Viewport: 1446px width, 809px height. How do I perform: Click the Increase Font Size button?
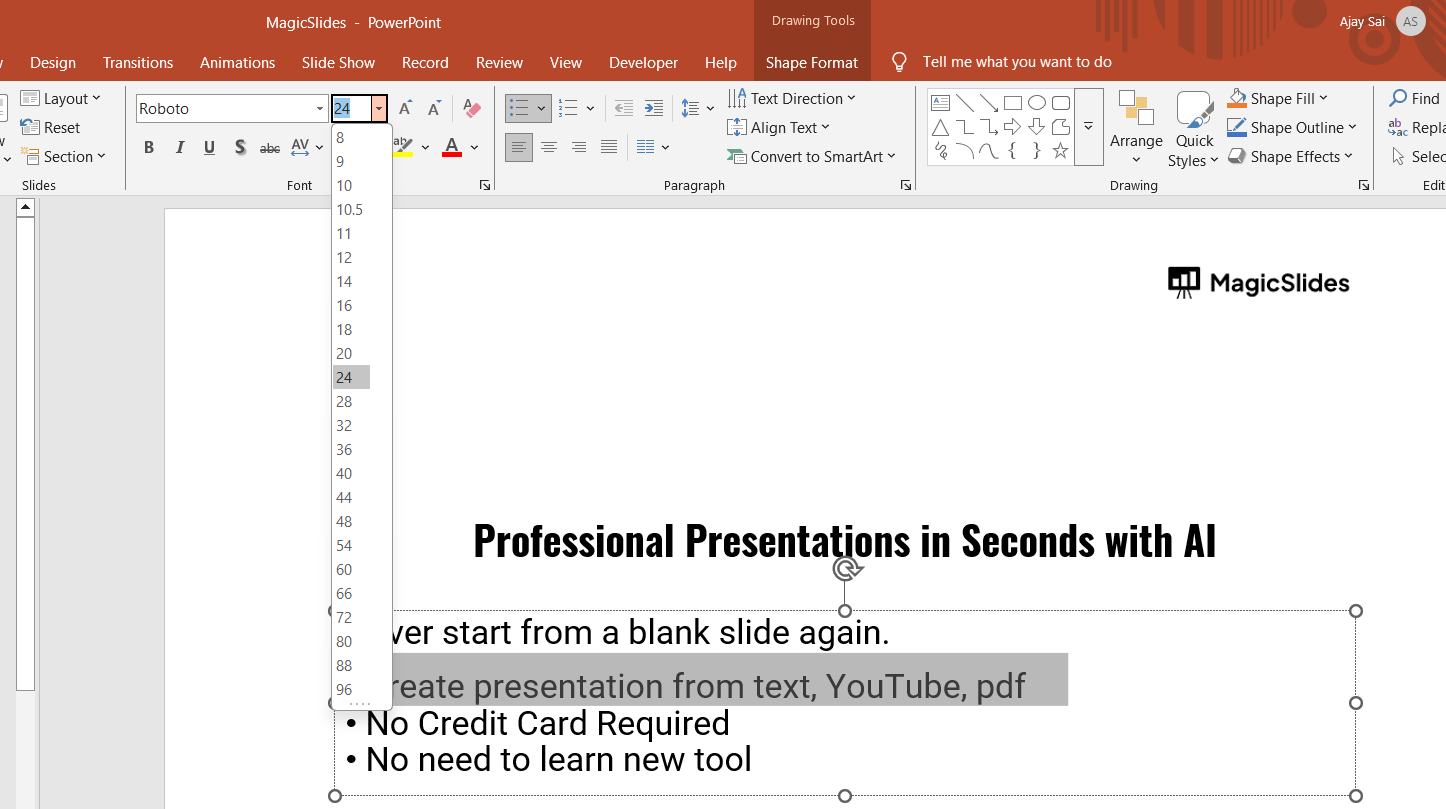tap(405, 108)
